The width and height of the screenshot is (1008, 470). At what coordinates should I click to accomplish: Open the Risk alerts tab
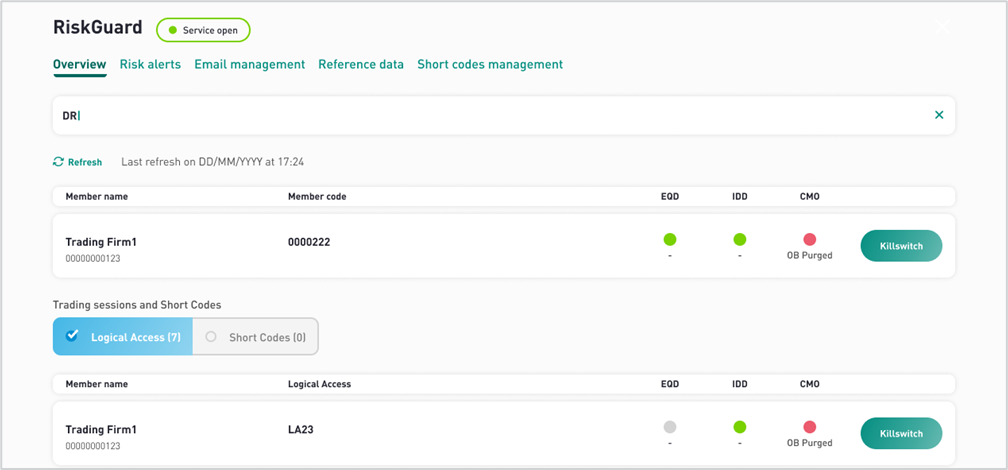(x=150, y=64)
